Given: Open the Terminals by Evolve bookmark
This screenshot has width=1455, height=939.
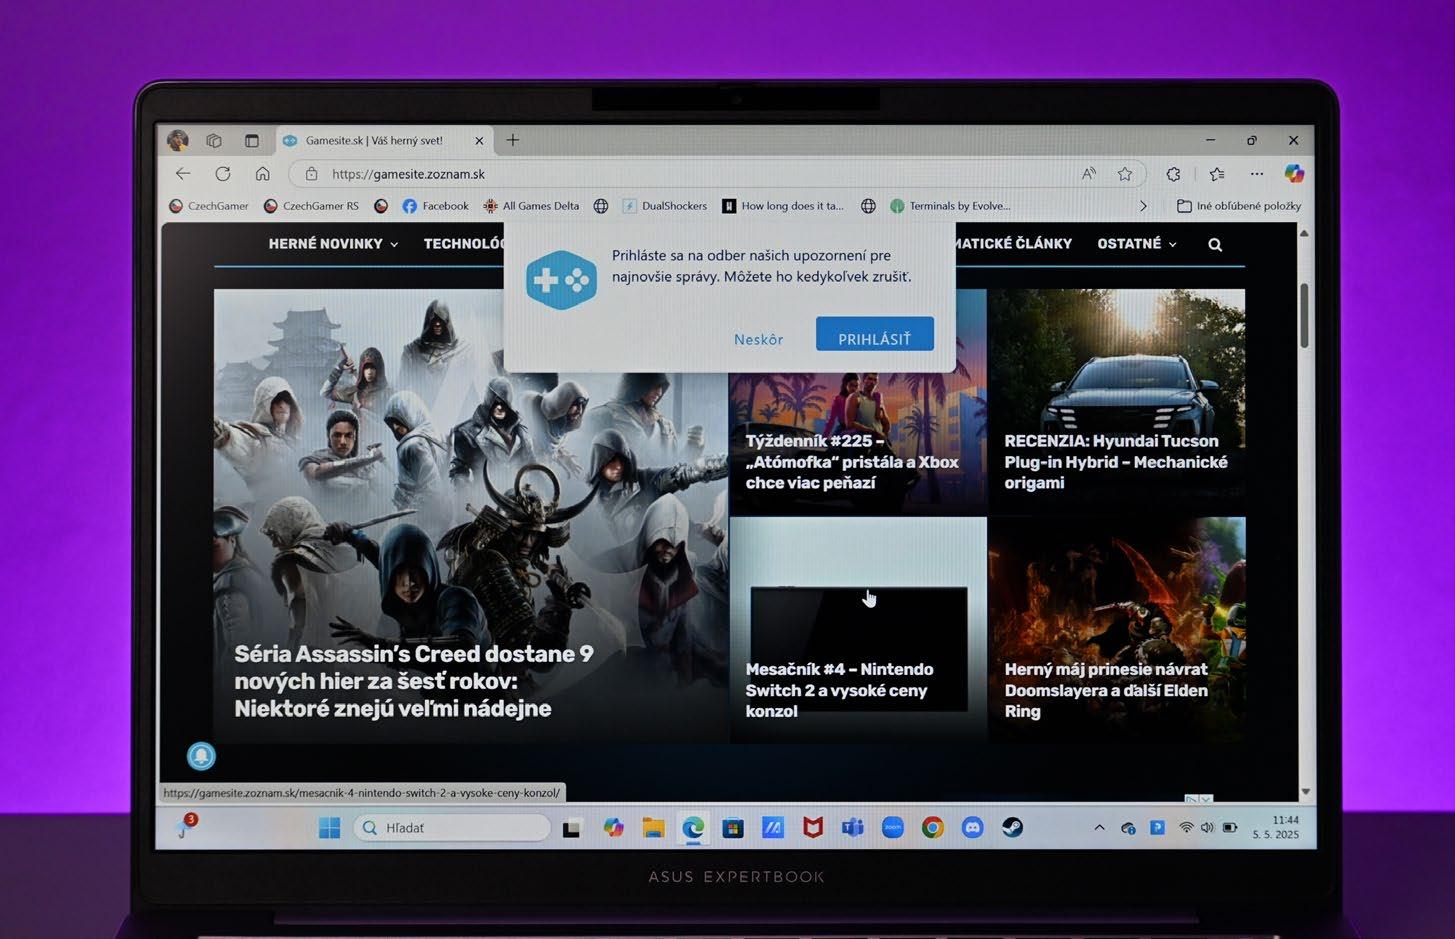Looking at the screenshot, I should (950, 206).
